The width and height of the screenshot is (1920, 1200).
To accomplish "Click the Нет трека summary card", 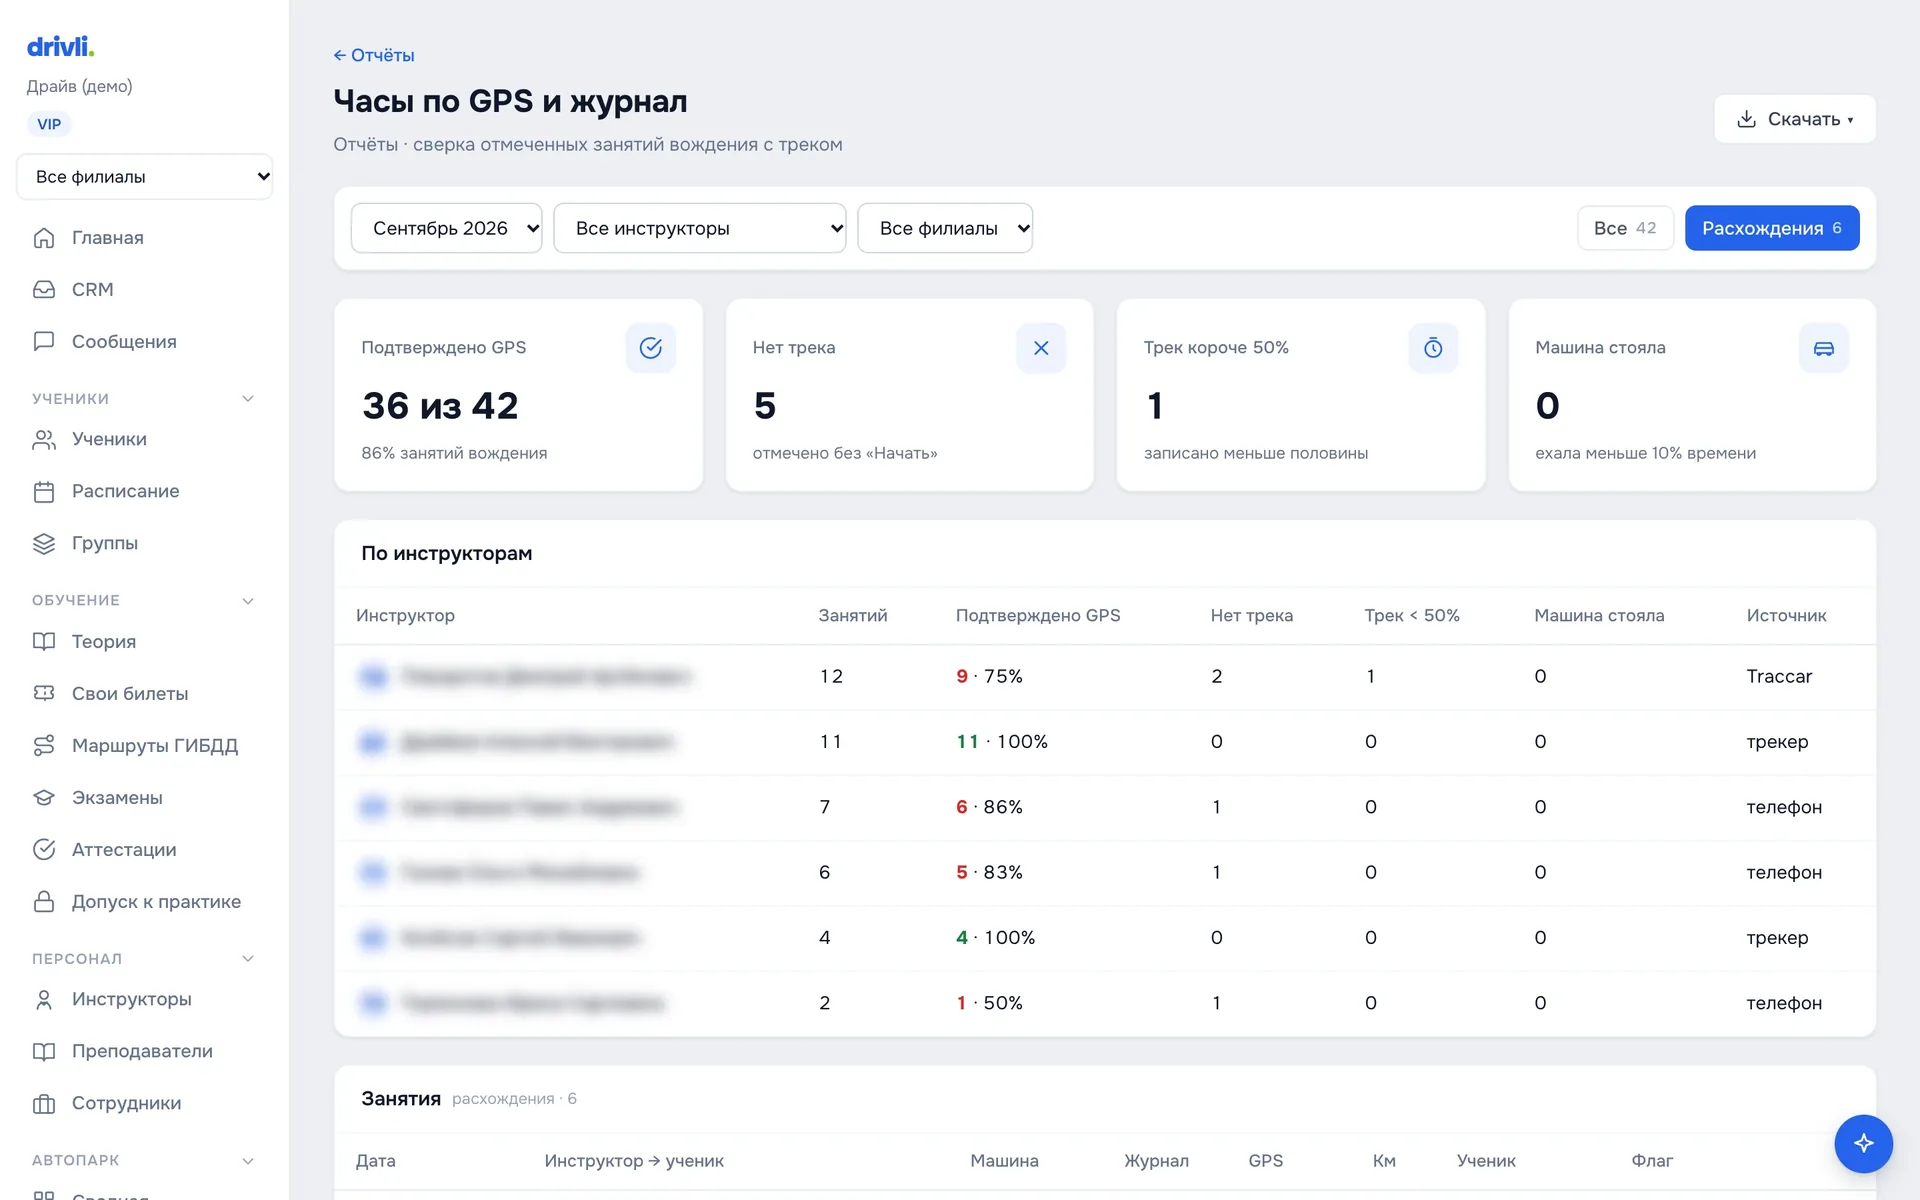I will coord(909,395).
